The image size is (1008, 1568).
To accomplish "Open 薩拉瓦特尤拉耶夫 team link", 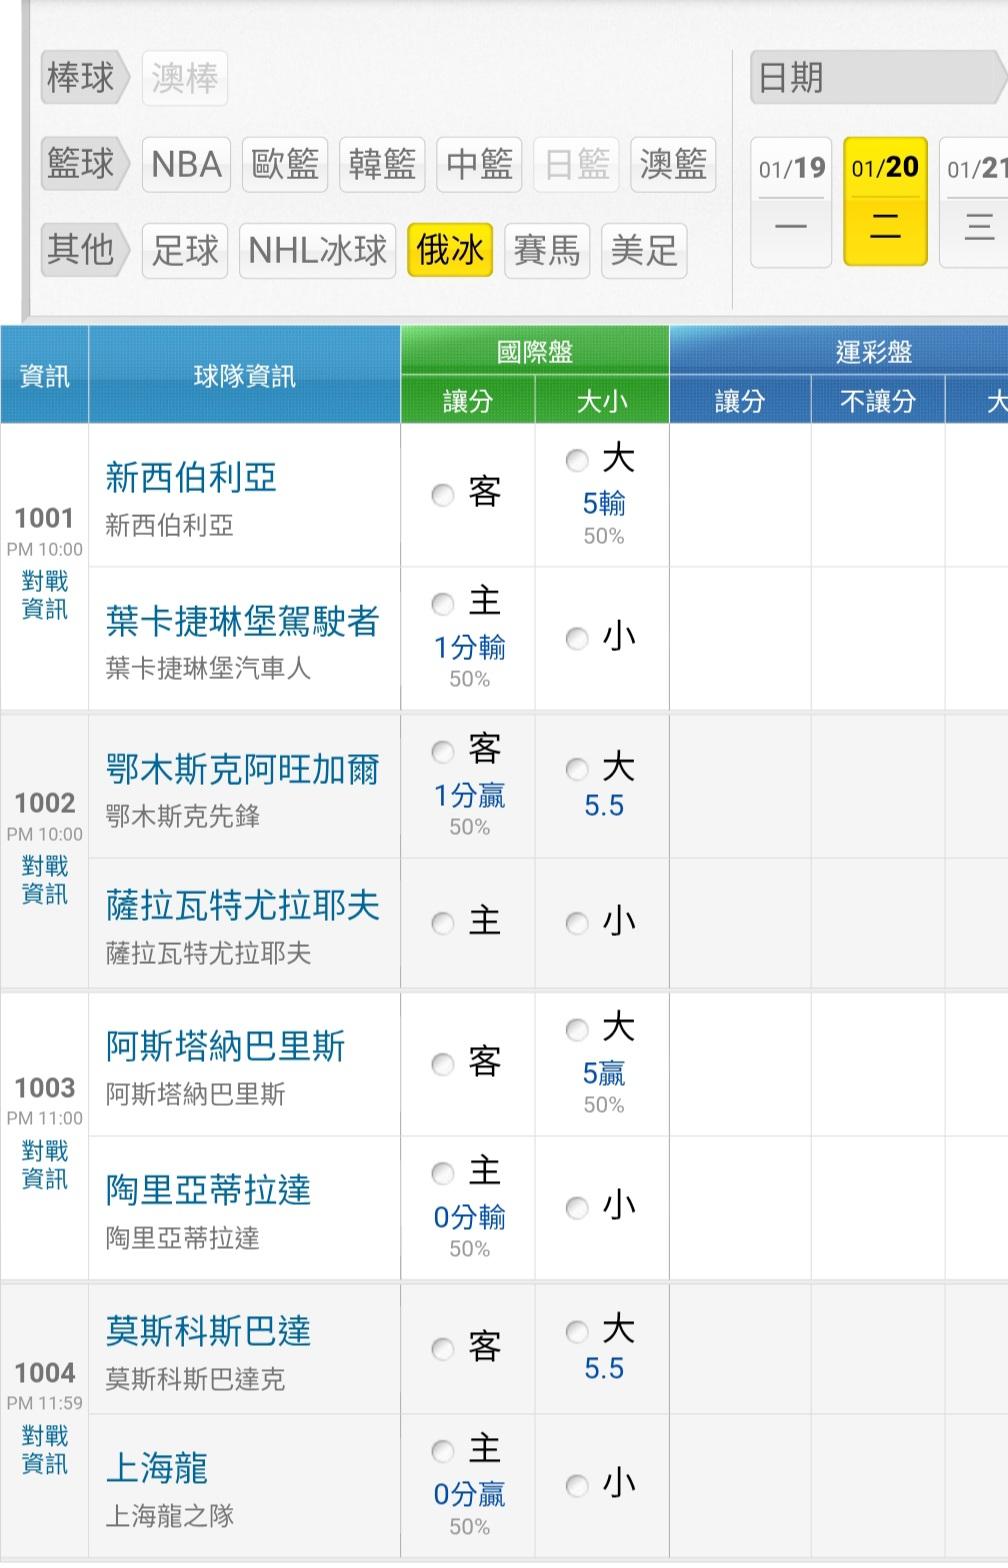I will [x=243, y=906].
